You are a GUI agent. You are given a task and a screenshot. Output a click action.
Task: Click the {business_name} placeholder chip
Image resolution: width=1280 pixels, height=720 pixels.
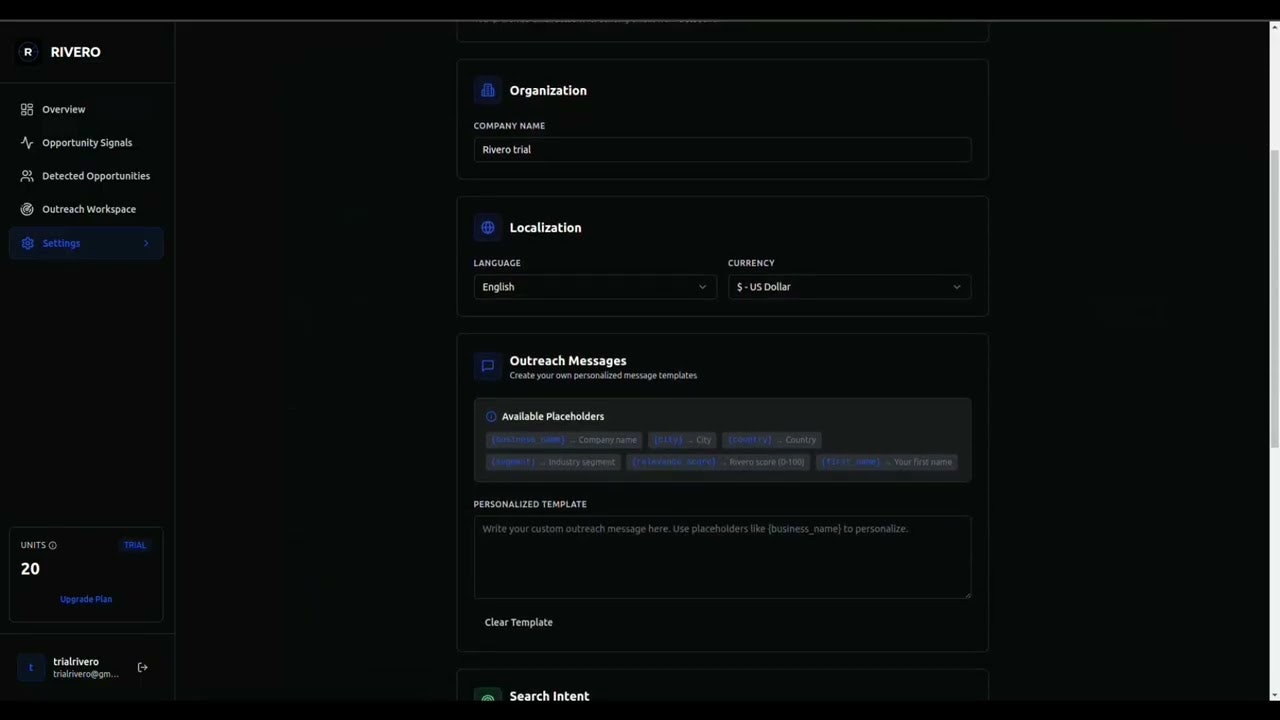click(564, 440)
